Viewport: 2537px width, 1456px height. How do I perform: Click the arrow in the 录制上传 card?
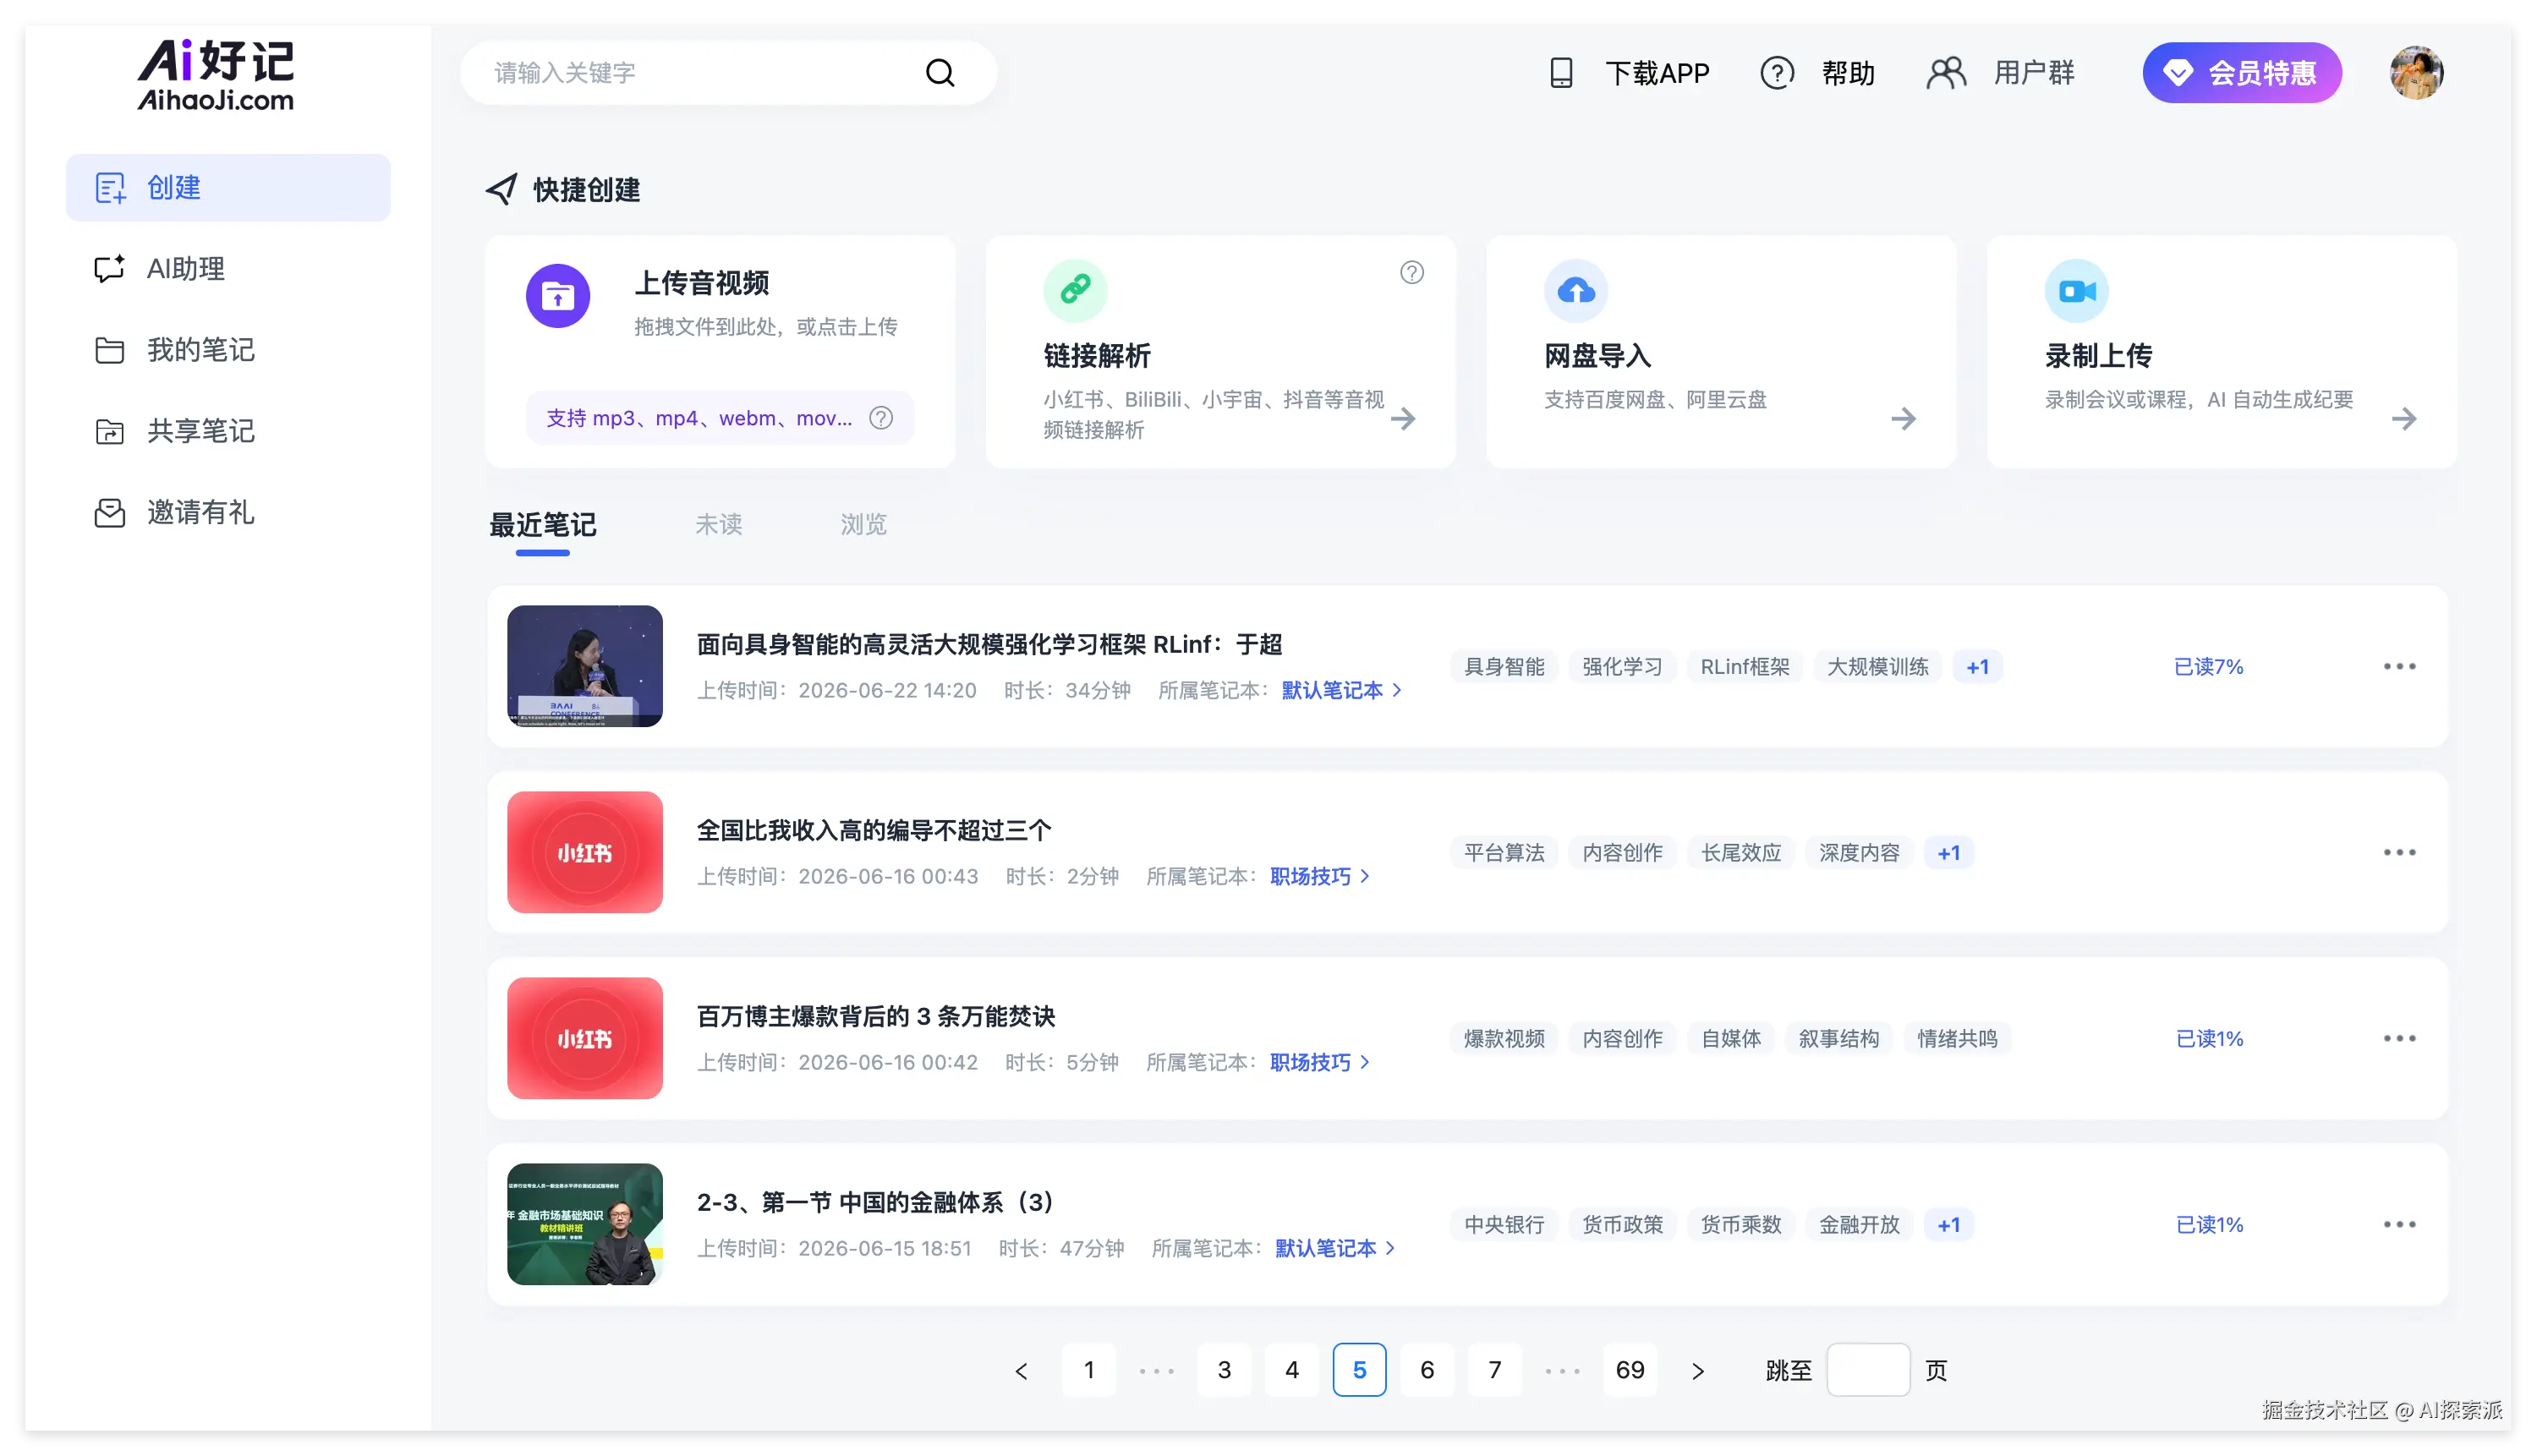pos(2403,419)
